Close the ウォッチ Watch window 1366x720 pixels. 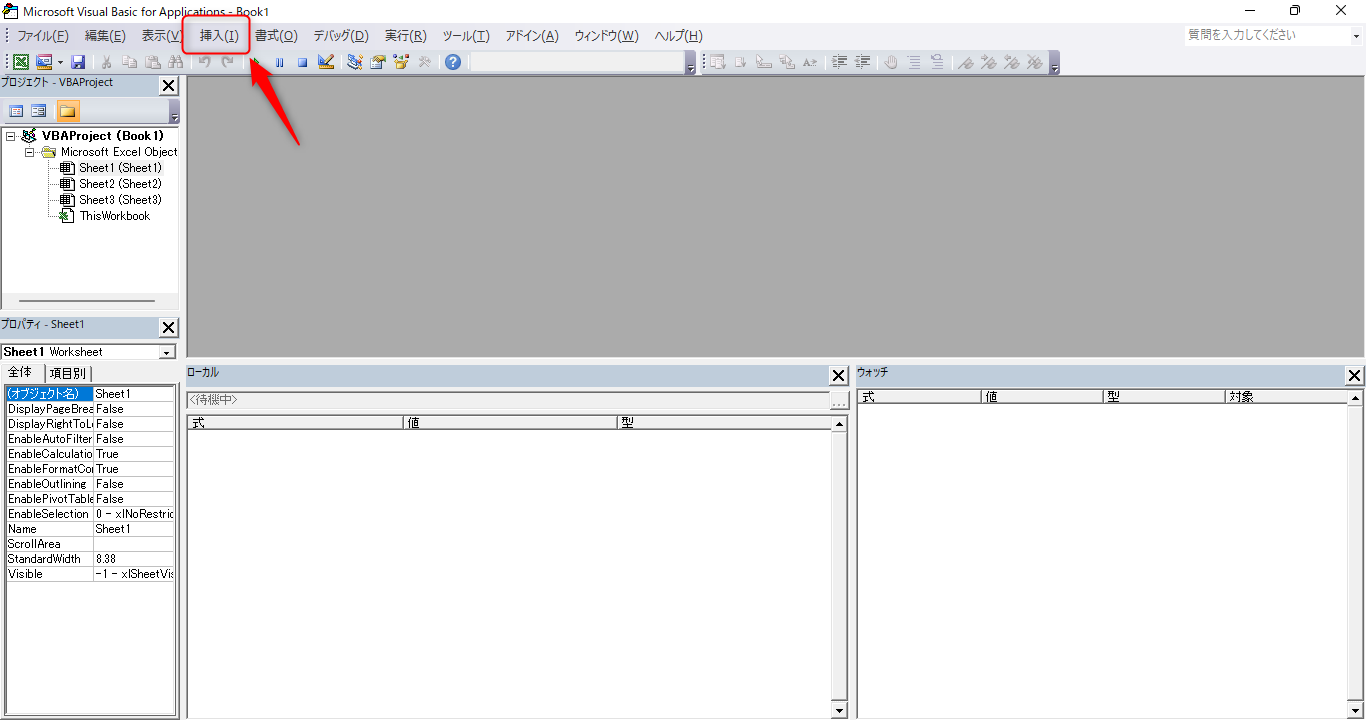click(x=1354, y=376)
